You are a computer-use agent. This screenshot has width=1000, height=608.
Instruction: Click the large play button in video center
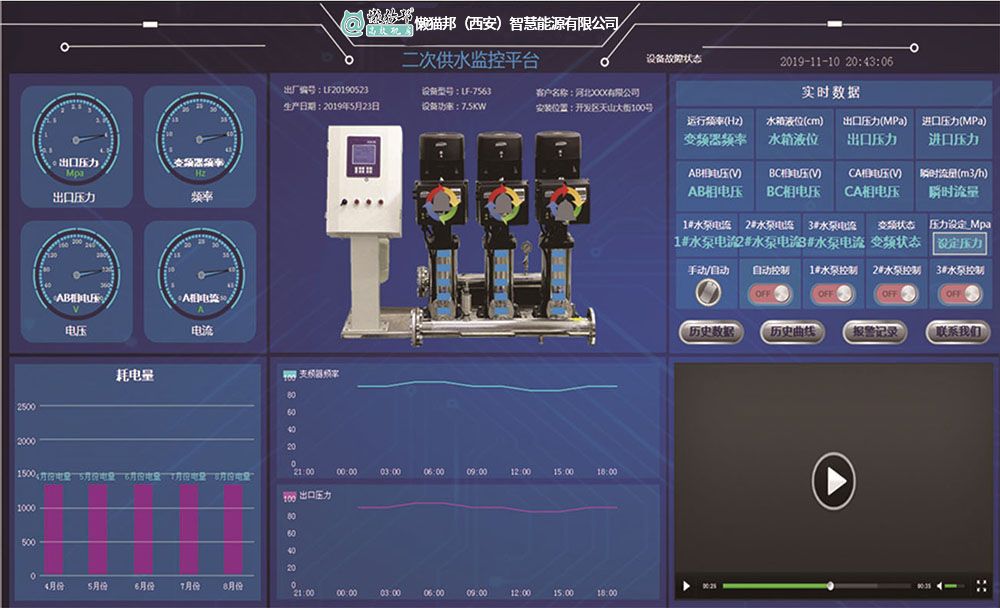[833, 482]
